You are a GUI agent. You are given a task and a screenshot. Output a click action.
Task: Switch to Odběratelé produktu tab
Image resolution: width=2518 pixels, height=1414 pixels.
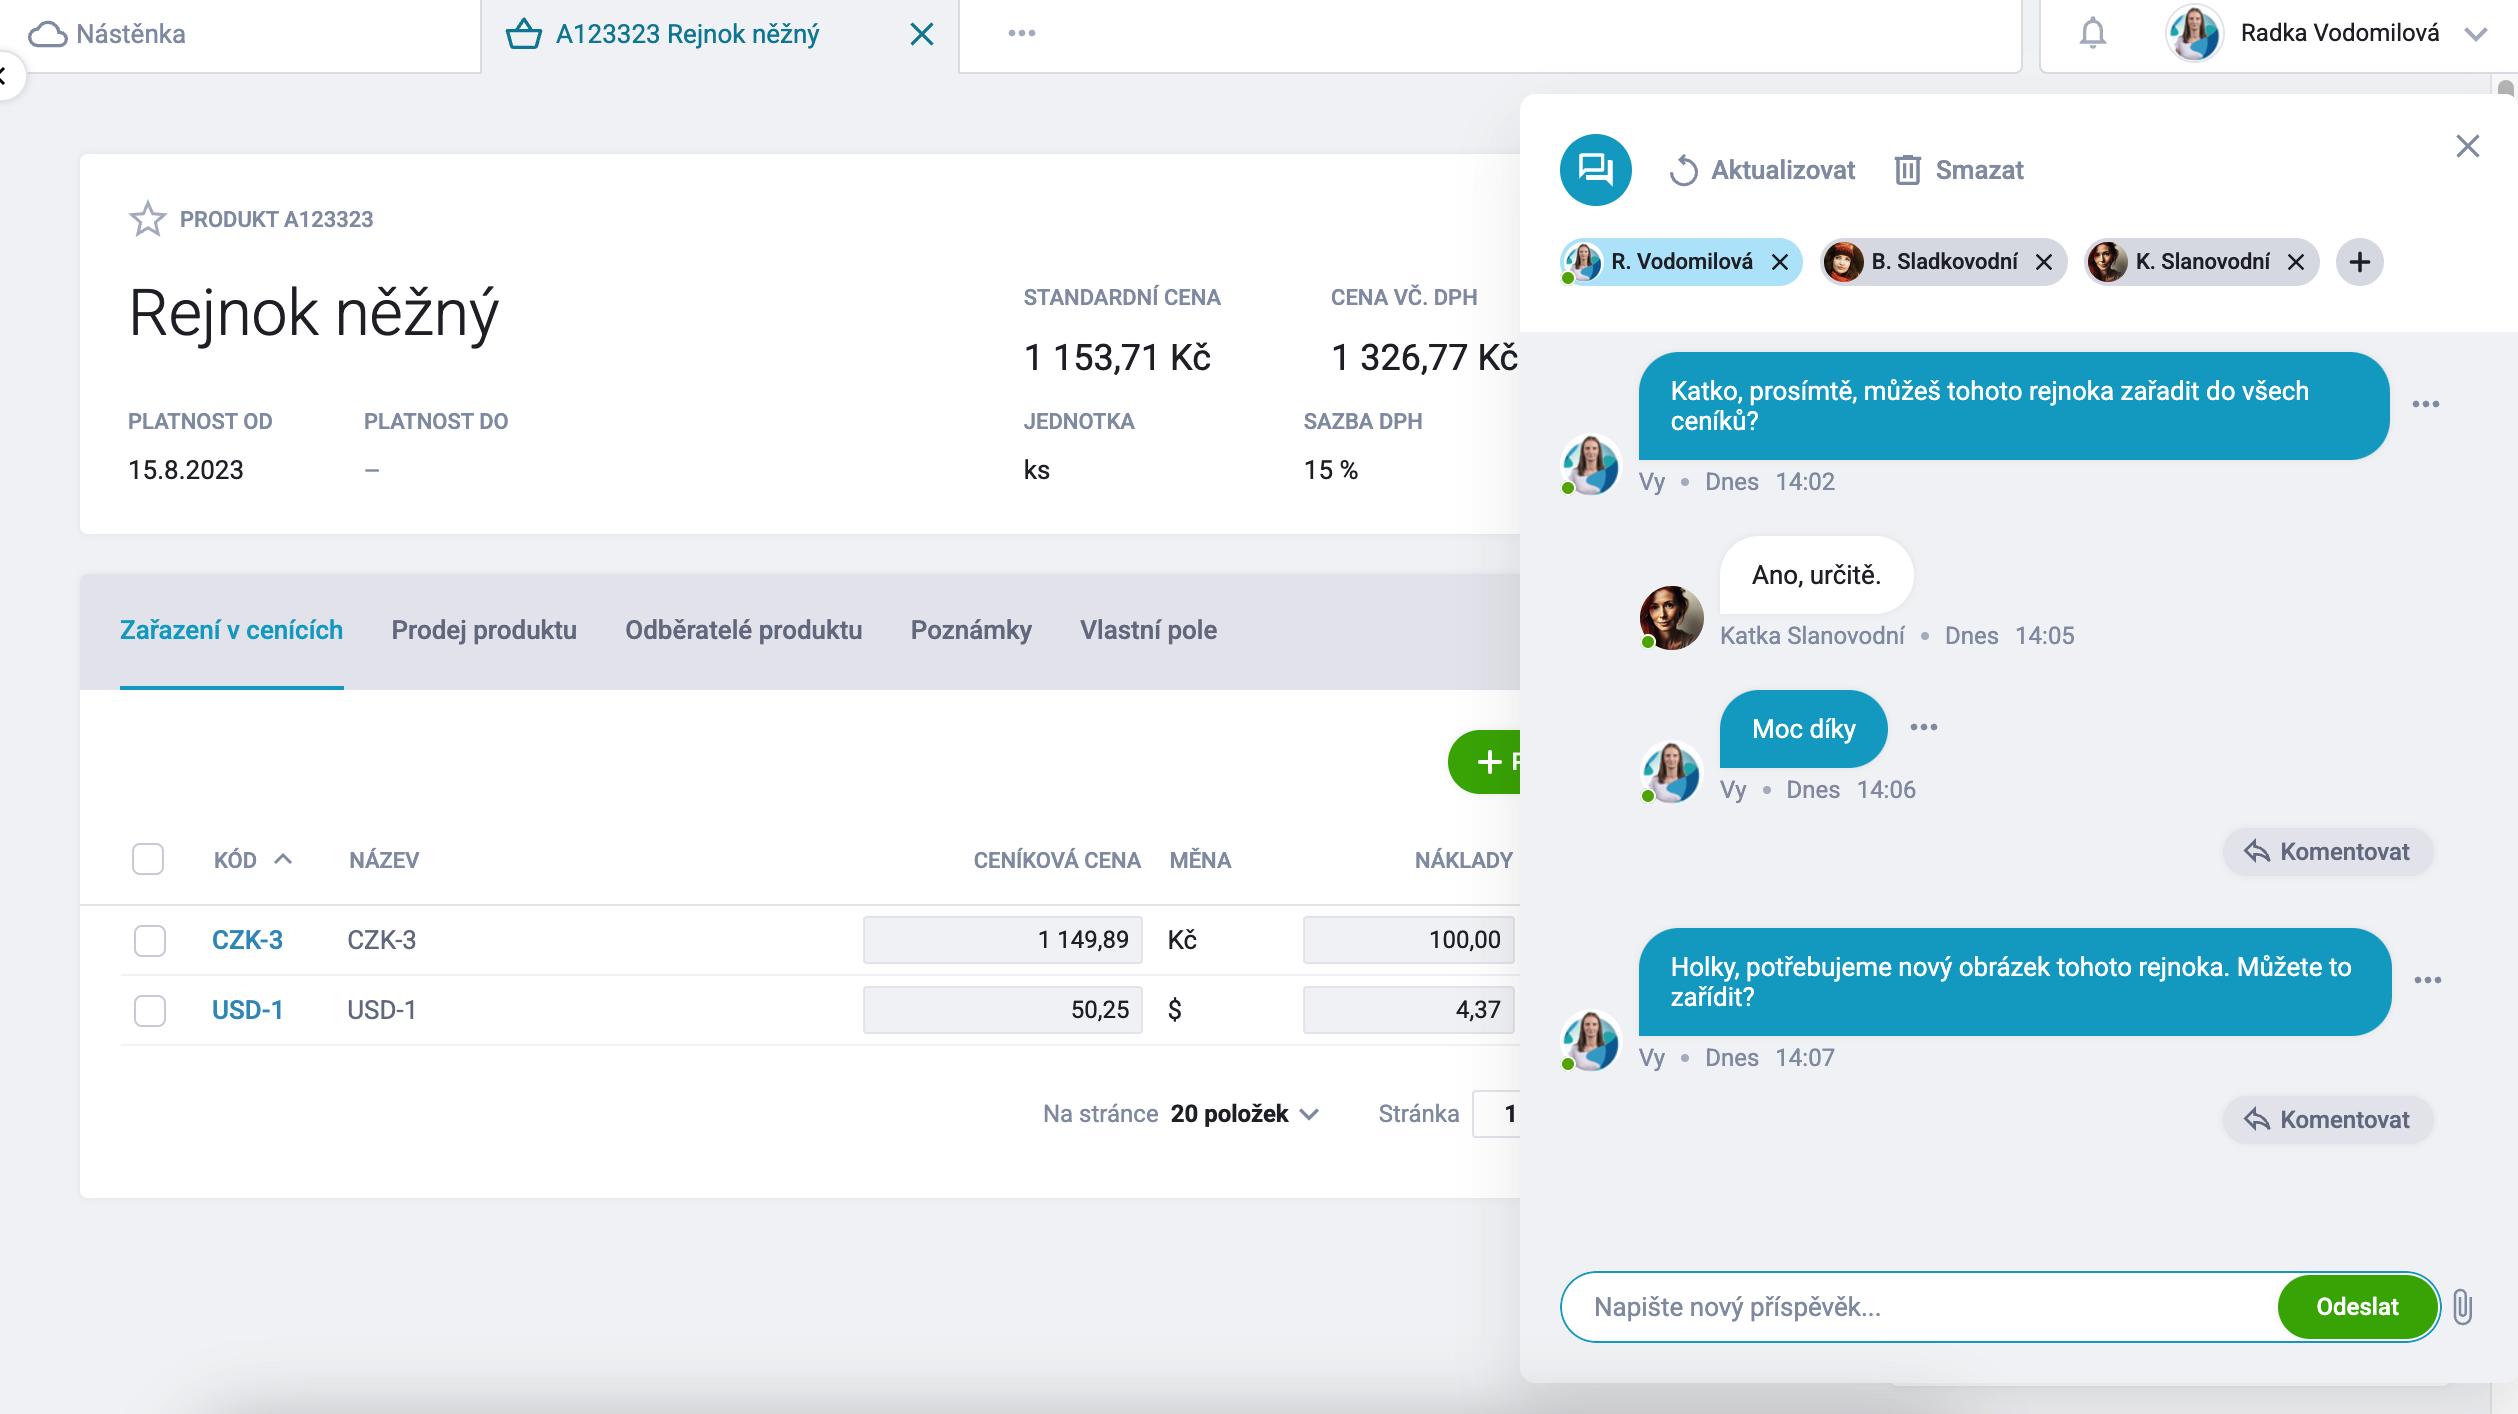pyautogui.click(x=743, y=630)
